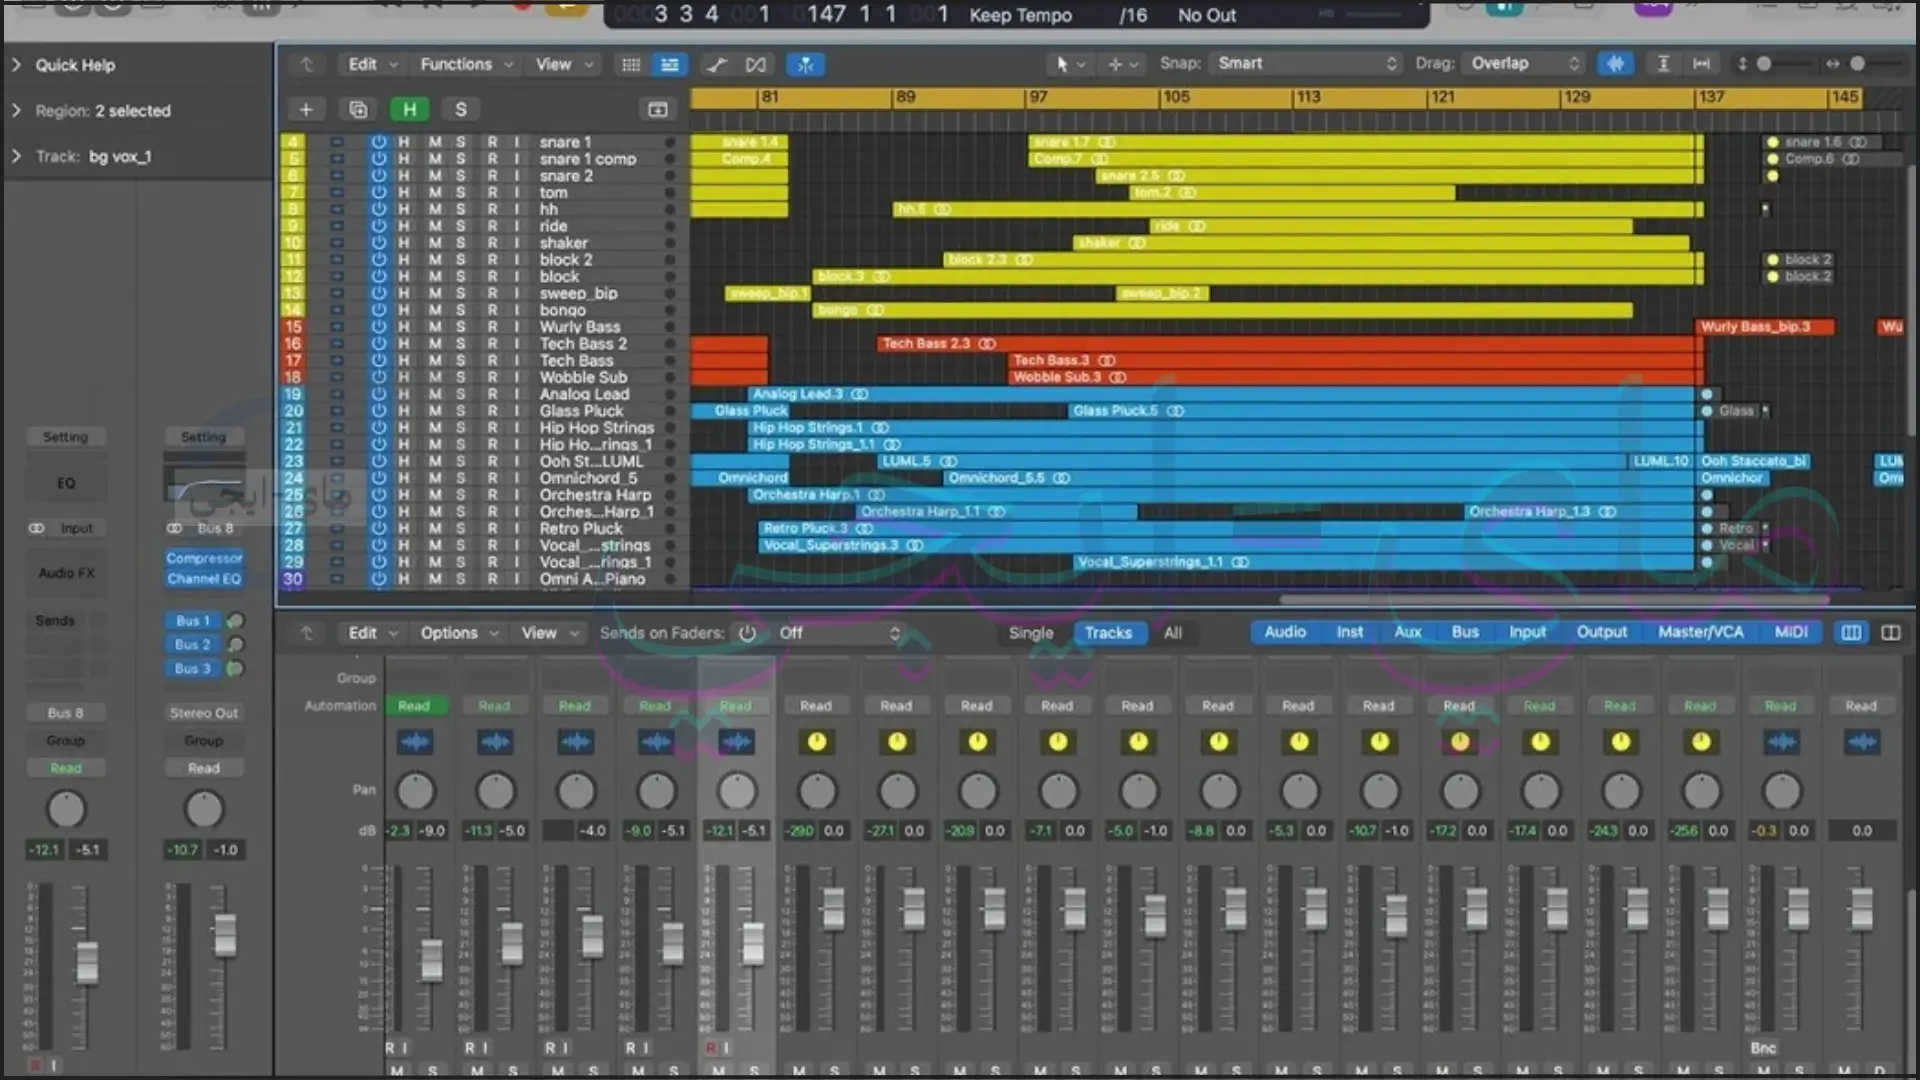Click the horizontal auto zoom icon
Viewport: 1920px width, 1080px height.
pos(1701,64)
